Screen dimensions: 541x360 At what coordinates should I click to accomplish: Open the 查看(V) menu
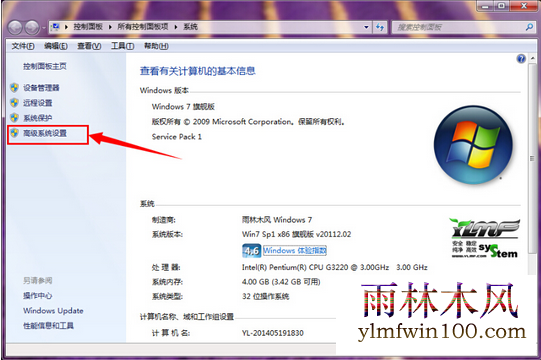[x=89, y=46]
